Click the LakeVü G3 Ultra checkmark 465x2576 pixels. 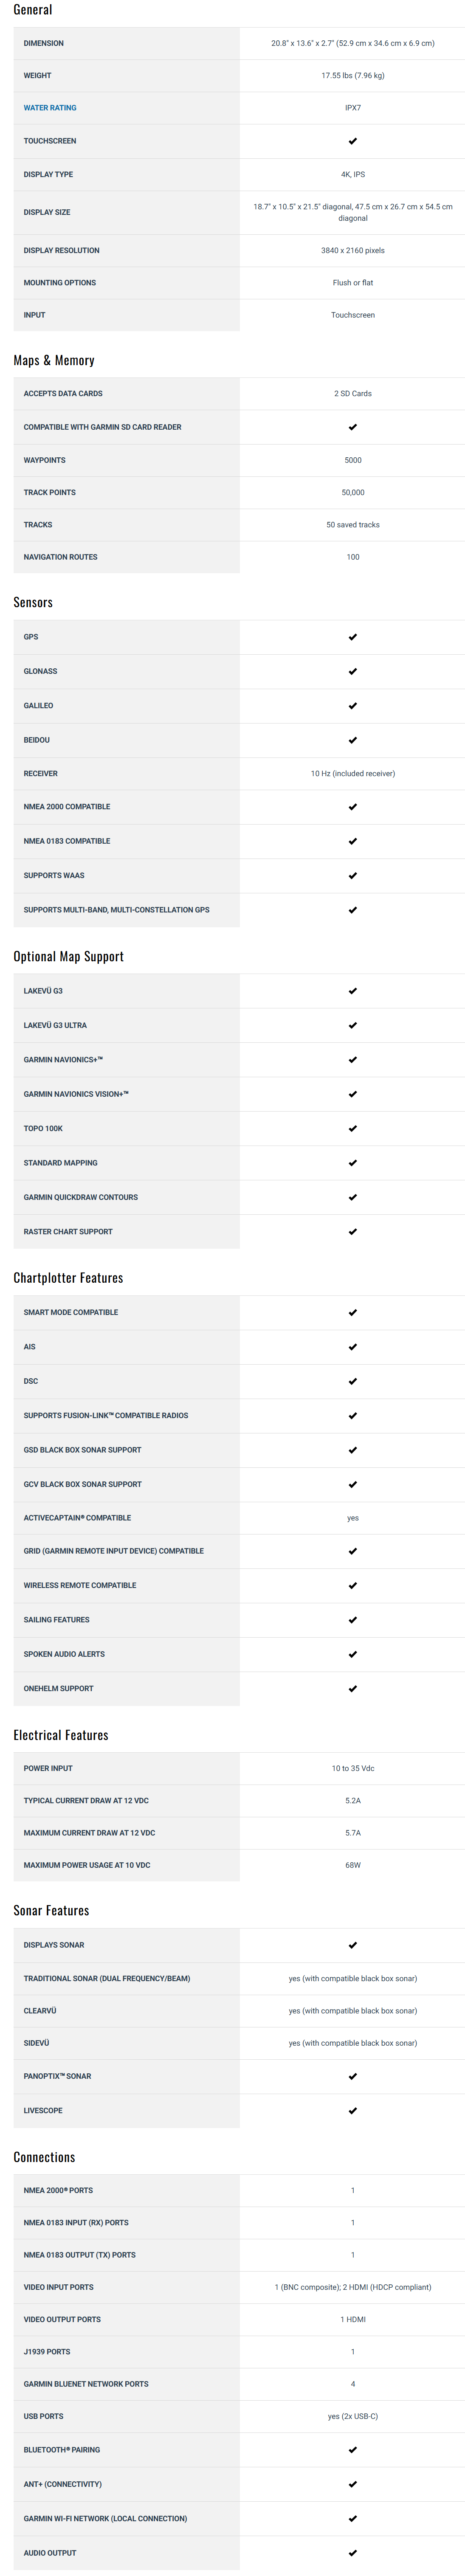point(353,1025)
